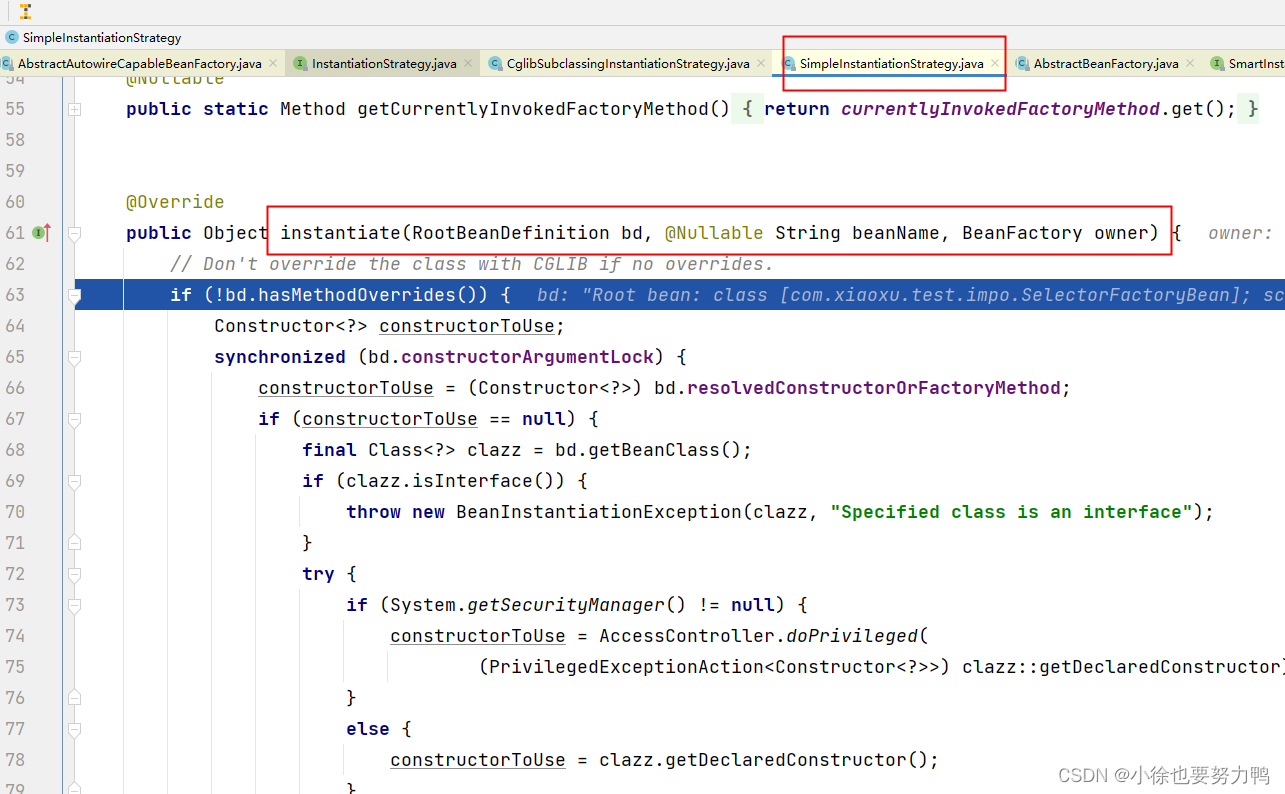1285x794 pixels.
Task: Click the implements-method gutter icon on line 61
Action: (41, 233)
